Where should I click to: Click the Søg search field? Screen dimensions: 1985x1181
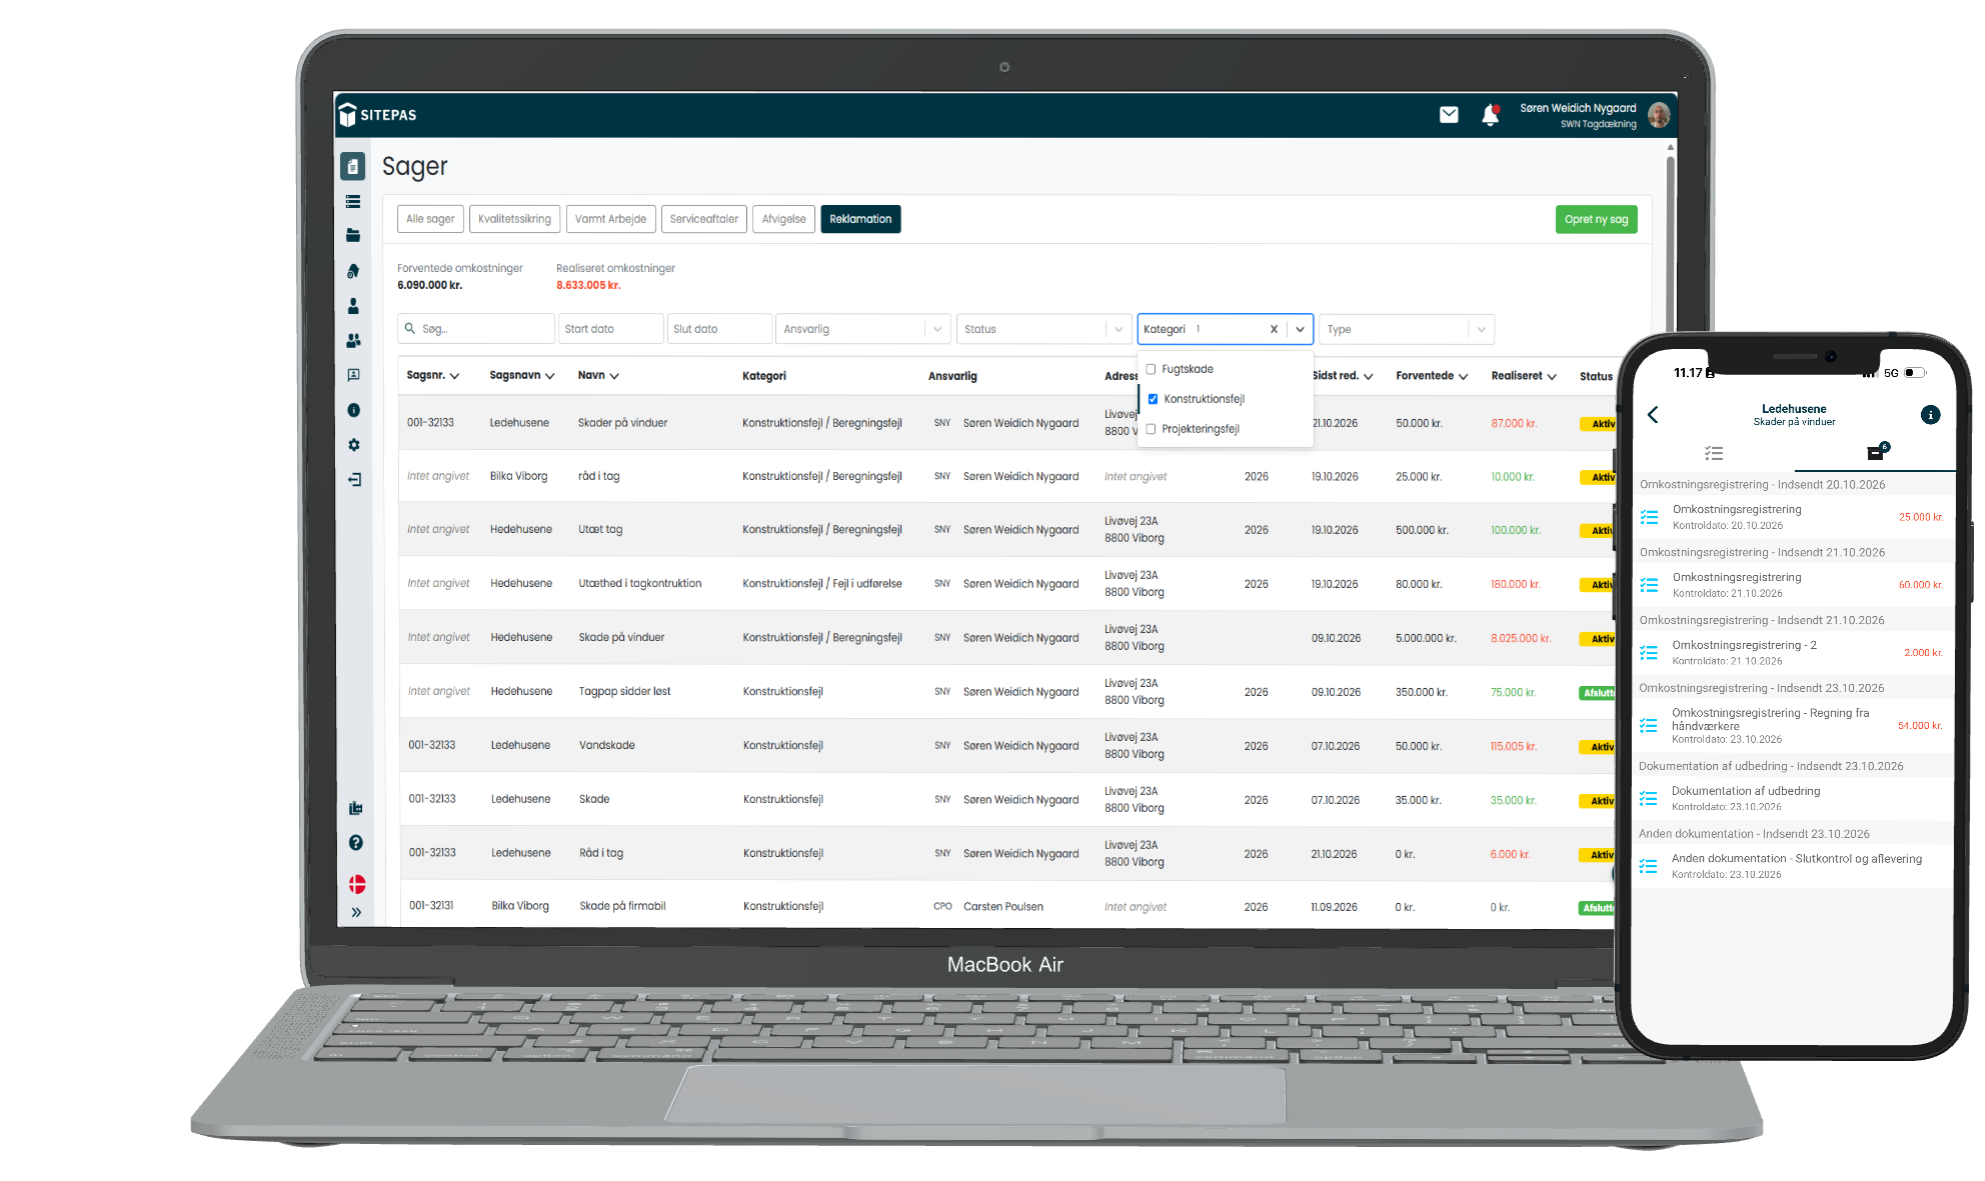tap(476, 329)
